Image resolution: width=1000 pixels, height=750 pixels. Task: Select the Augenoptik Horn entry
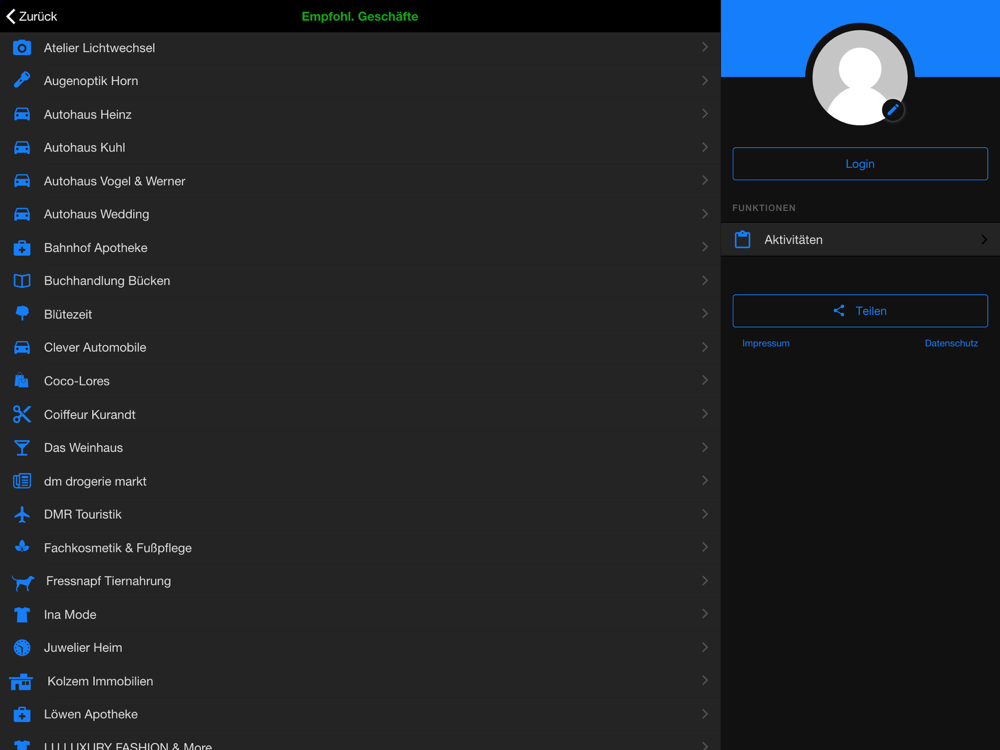pos(360,81)
